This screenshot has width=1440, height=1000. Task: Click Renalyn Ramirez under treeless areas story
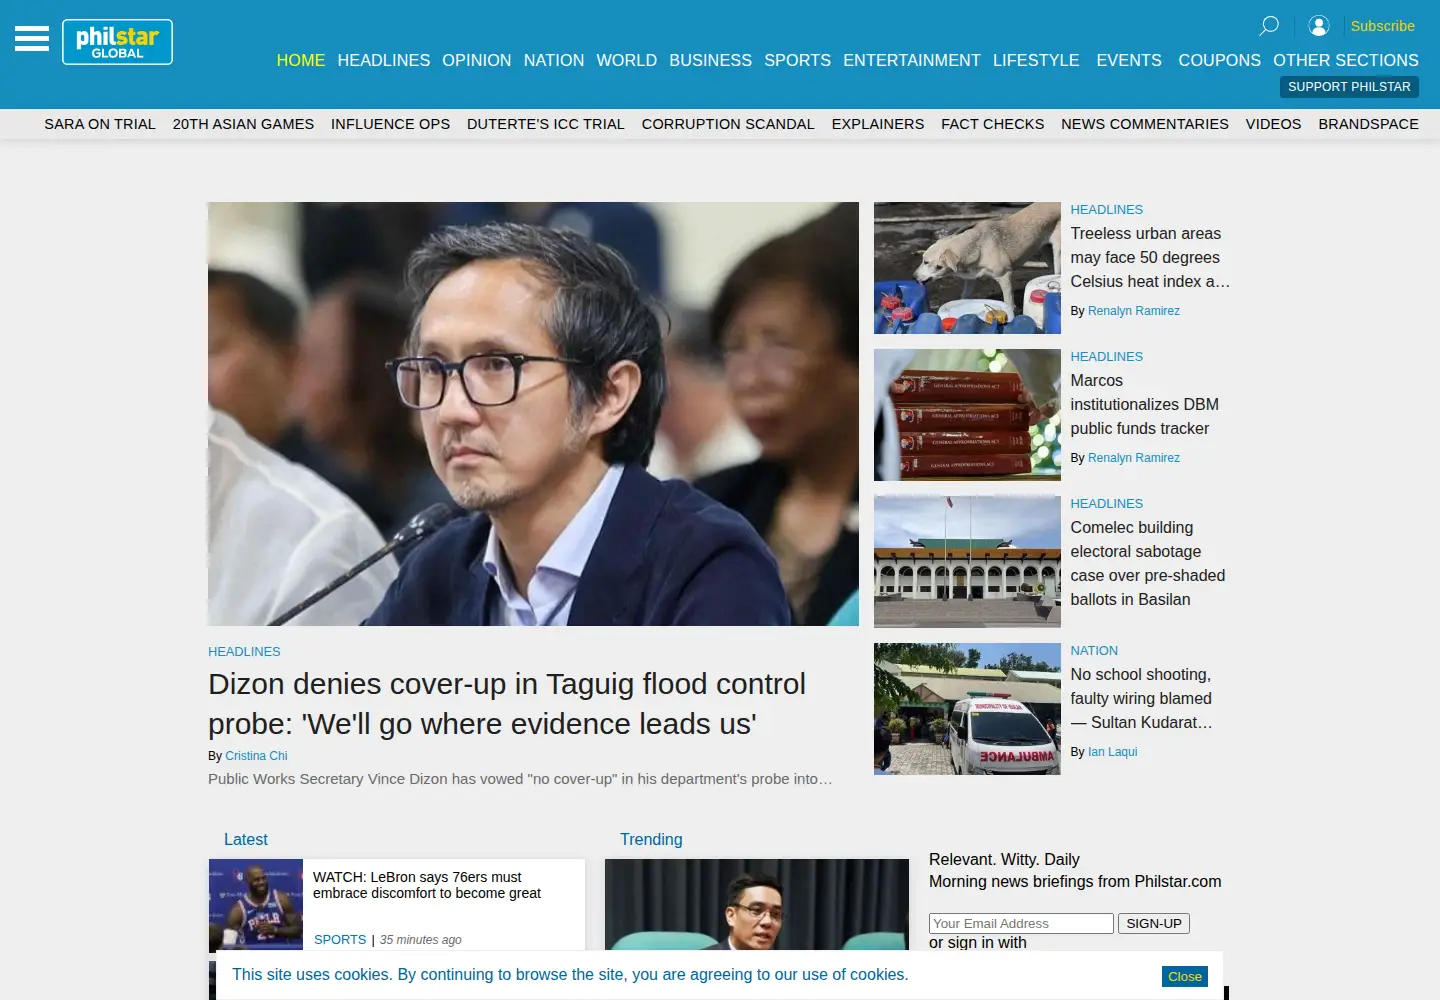click(x=1134, y=311)
